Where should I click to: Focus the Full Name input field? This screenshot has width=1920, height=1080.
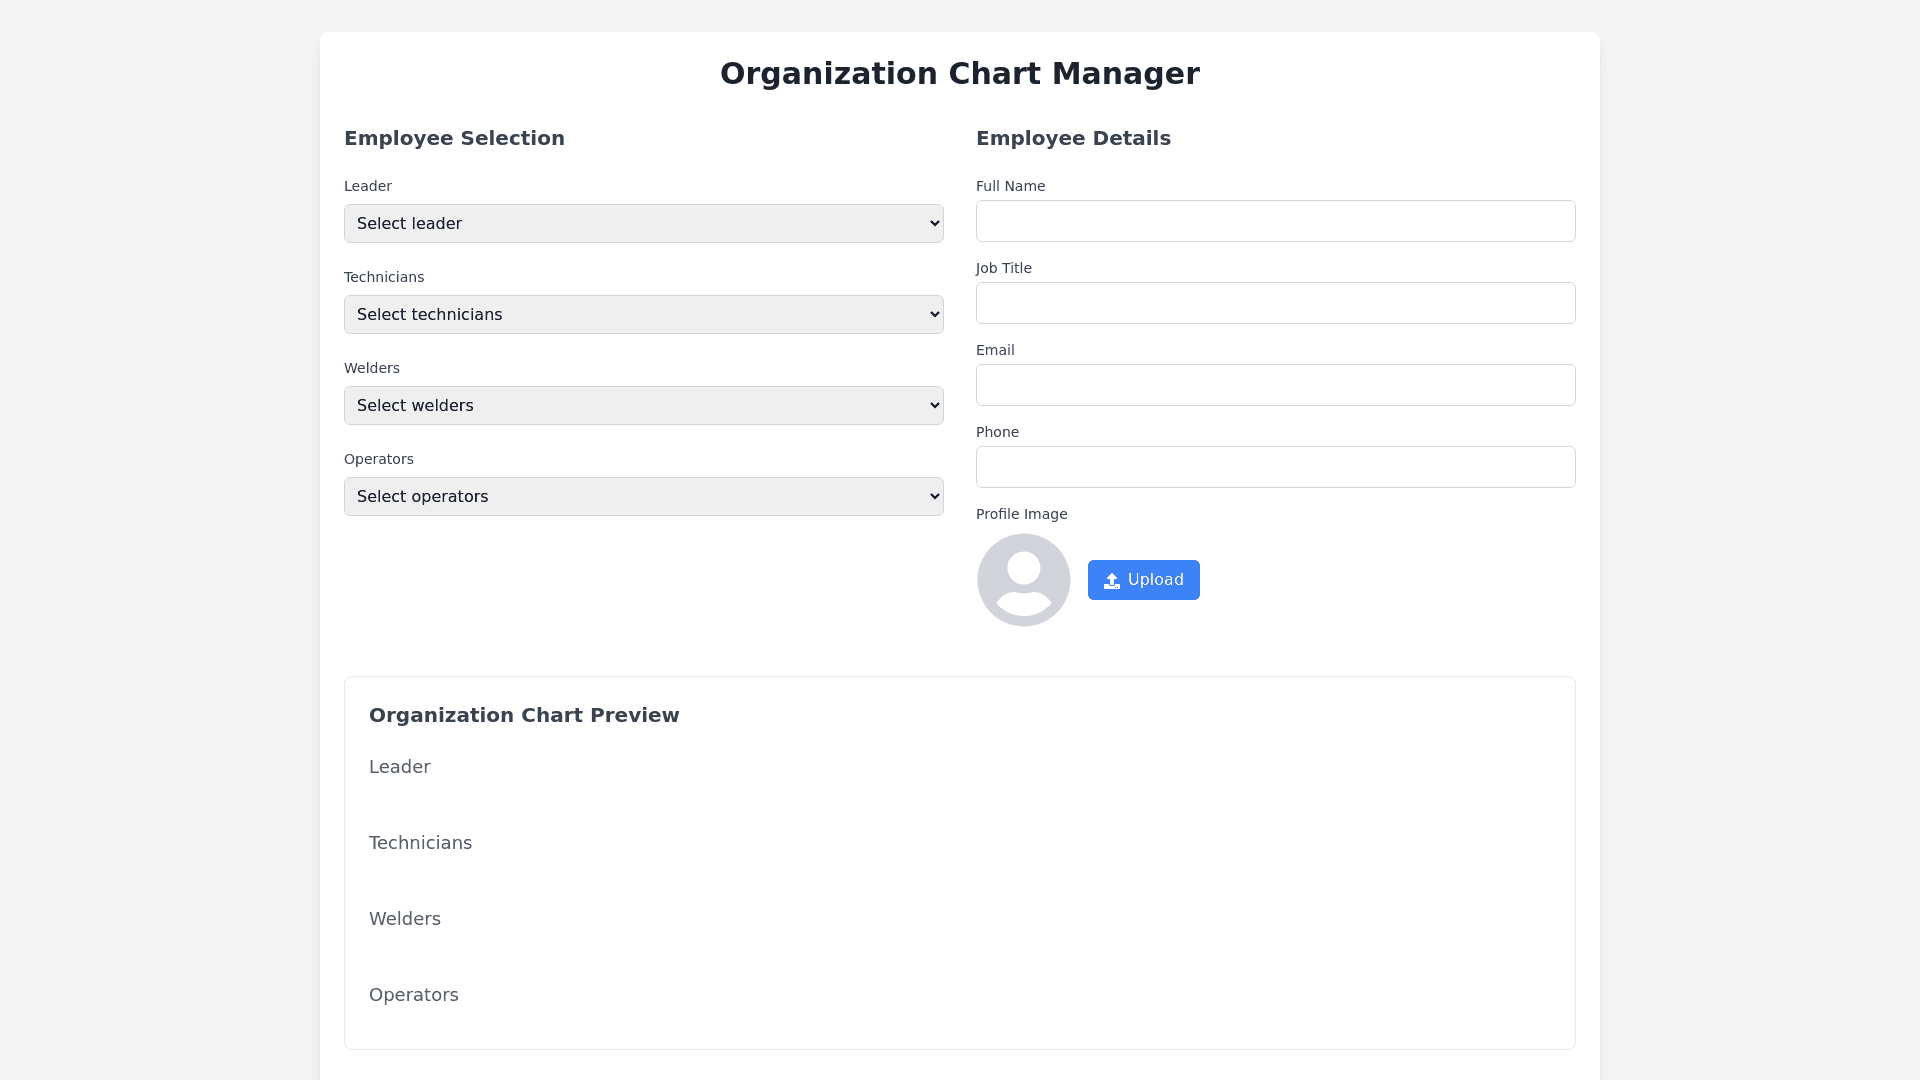1275,221
